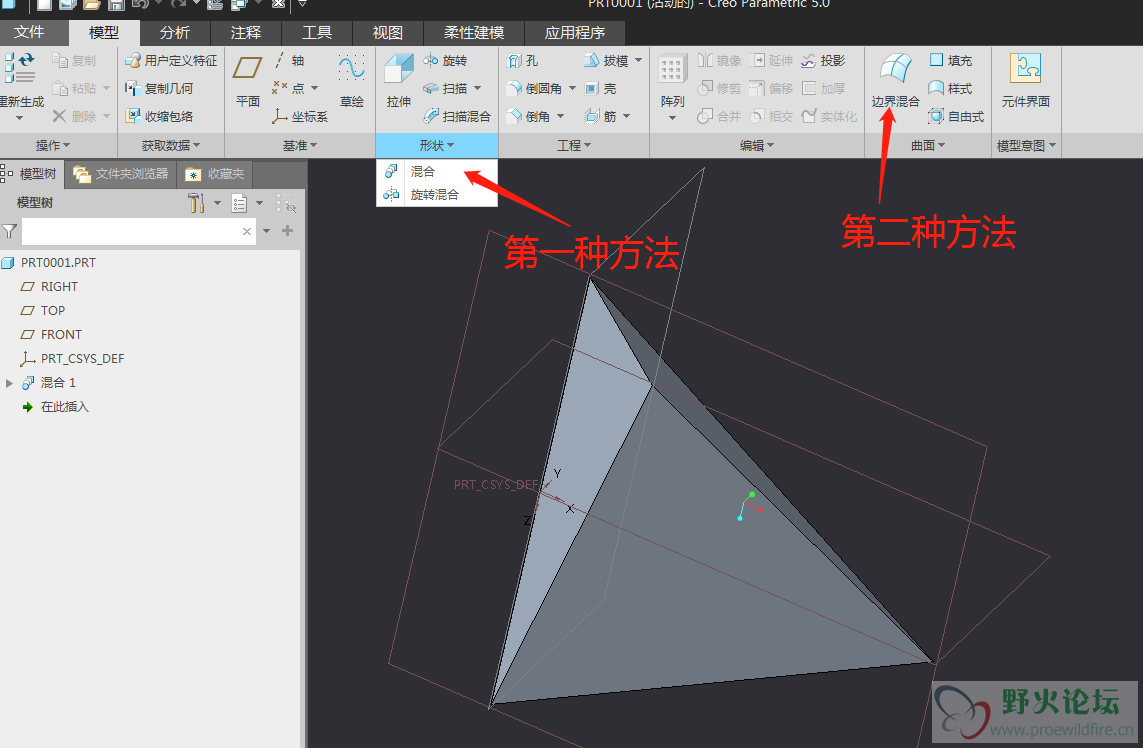Expand the 混合 1 tree node
The width and height of the screenshot is (1143, 748).
(x=9, y=383)
